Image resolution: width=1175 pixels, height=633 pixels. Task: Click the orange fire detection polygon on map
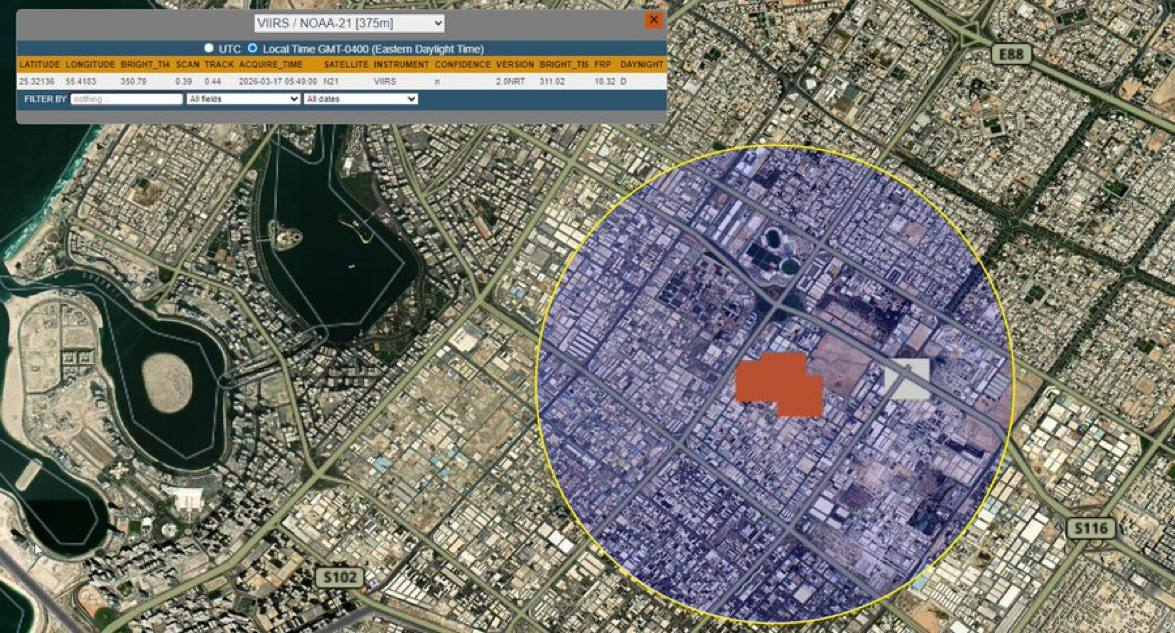point(779,384)
